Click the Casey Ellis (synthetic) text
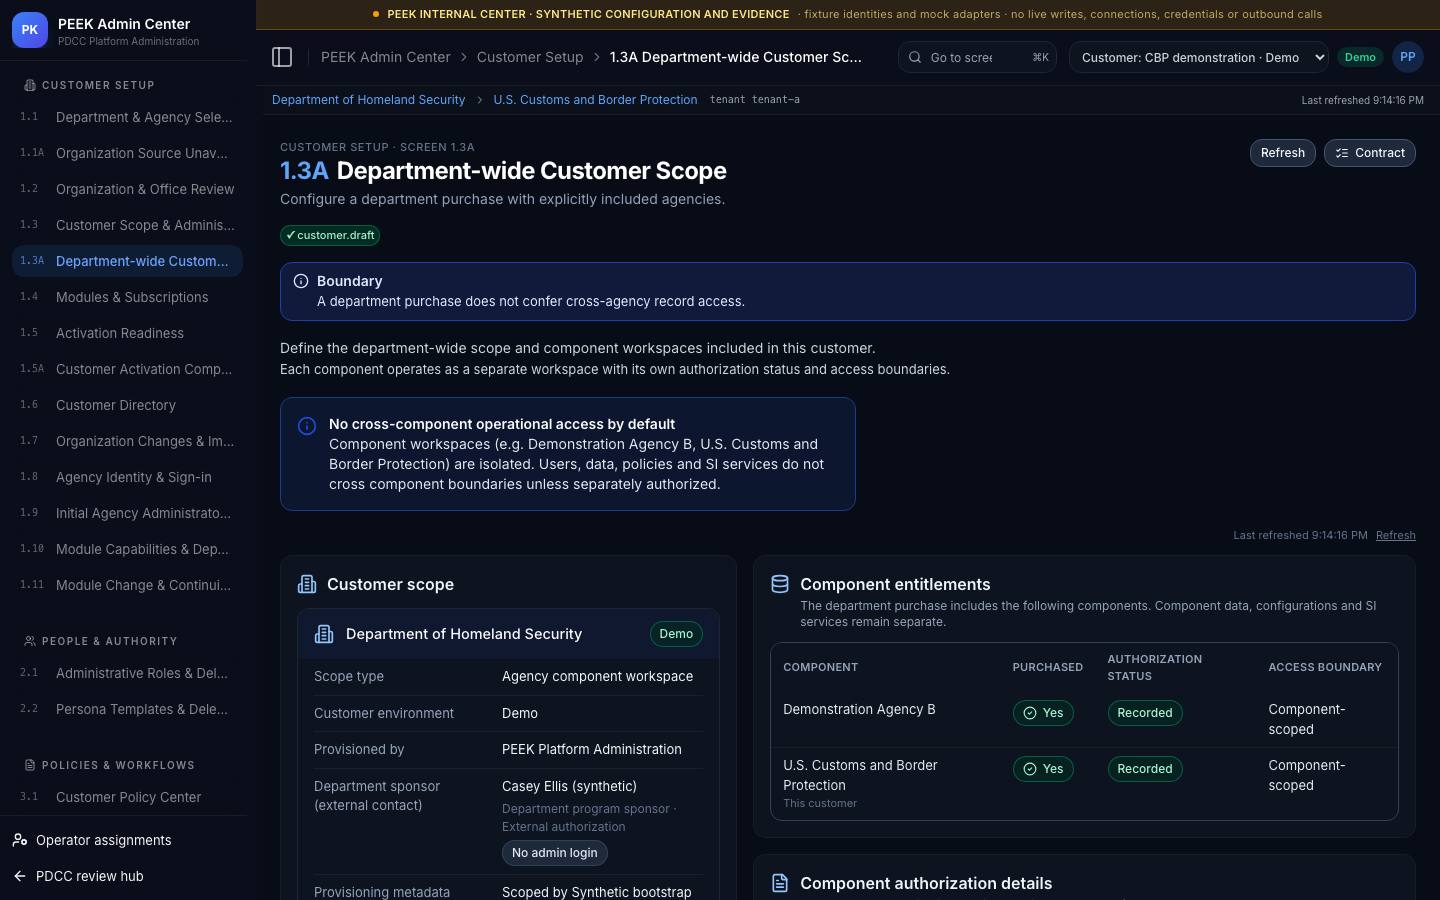Viewport: 1440px width, 900px height. pyautogui.click(x=569, y=786)
